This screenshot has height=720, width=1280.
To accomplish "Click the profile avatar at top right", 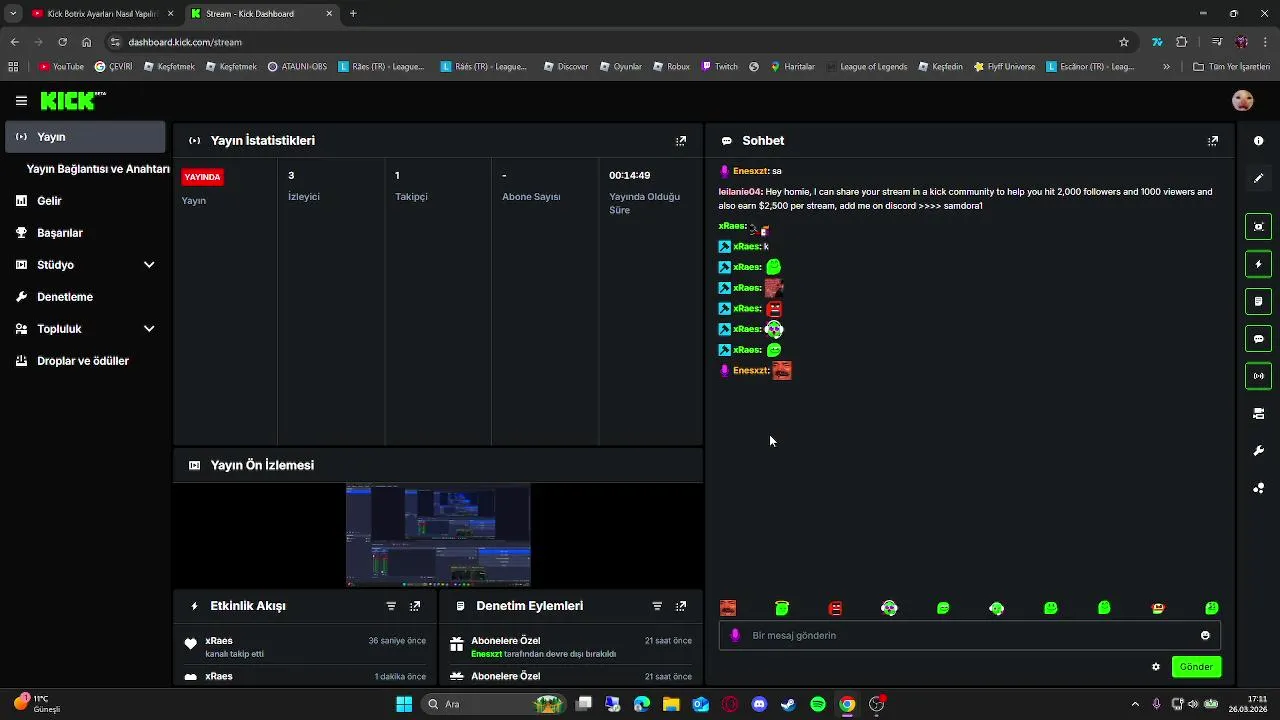I will coord(1243,101).
